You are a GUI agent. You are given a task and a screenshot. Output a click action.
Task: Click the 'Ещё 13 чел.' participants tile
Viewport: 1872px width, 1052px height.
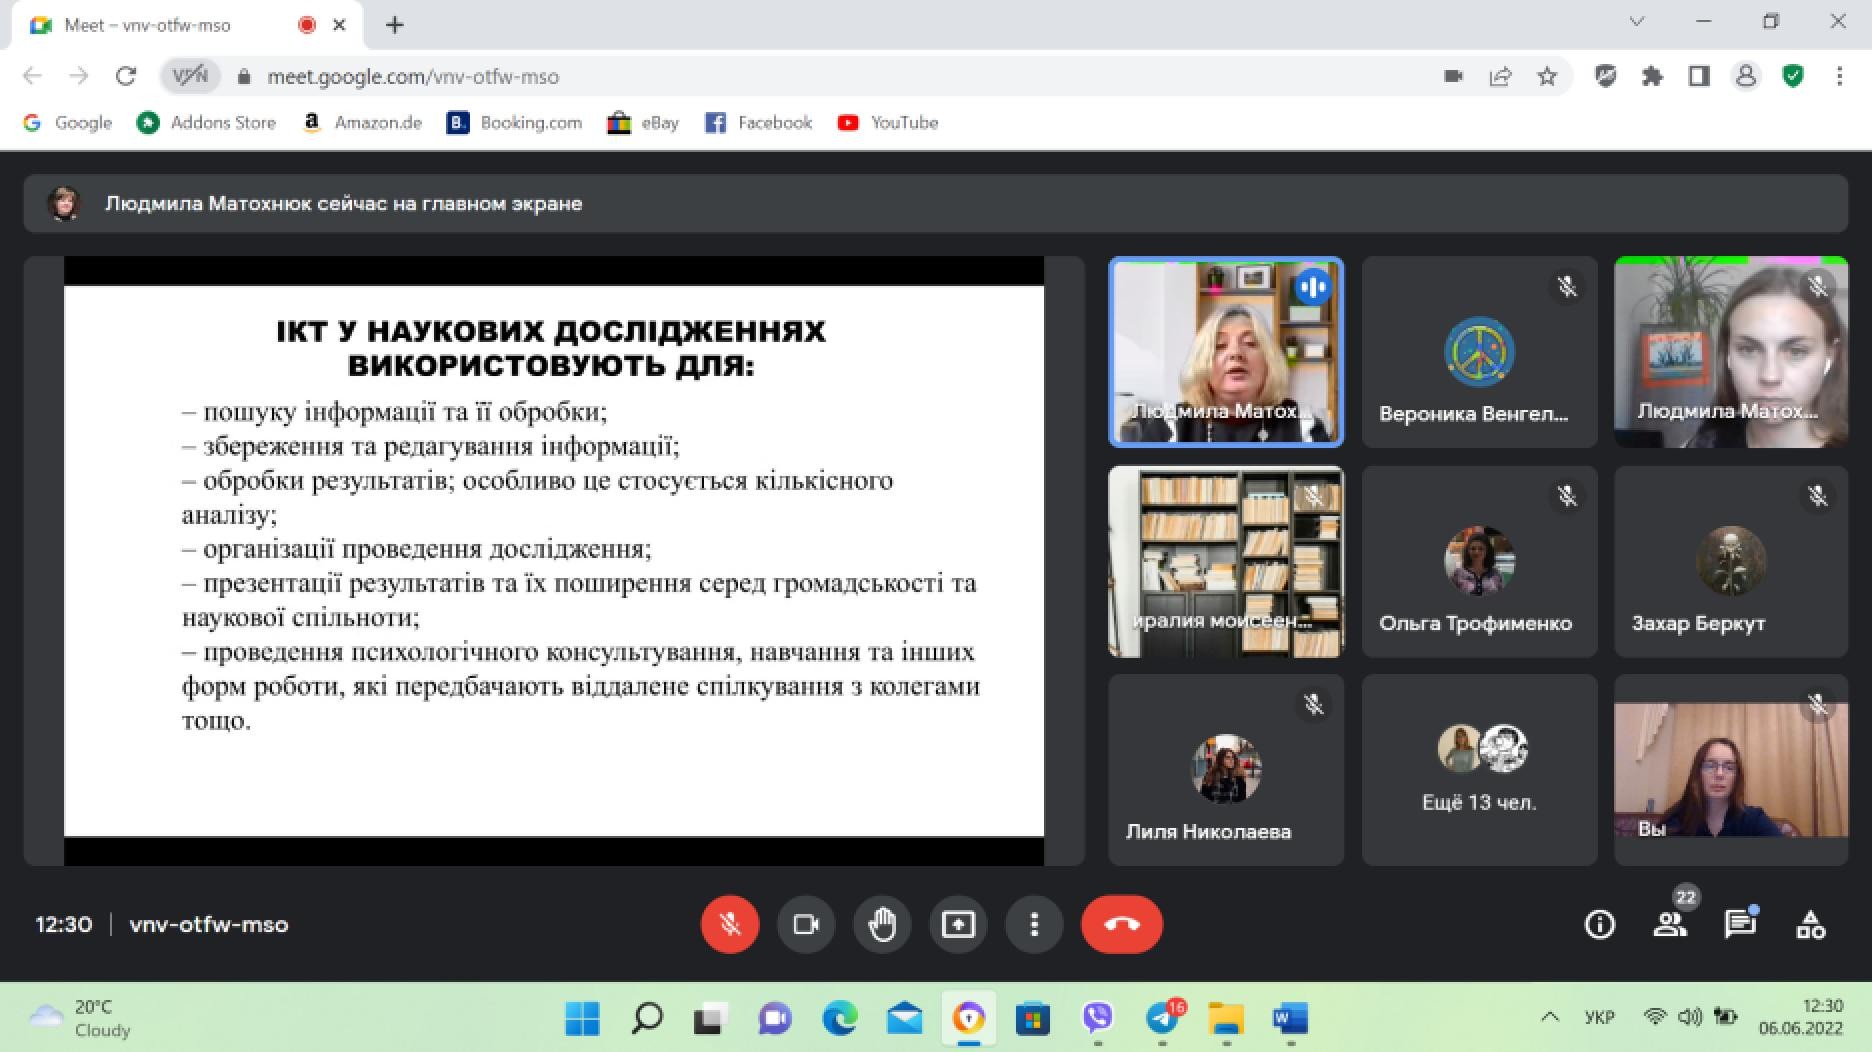(1479, 769)
